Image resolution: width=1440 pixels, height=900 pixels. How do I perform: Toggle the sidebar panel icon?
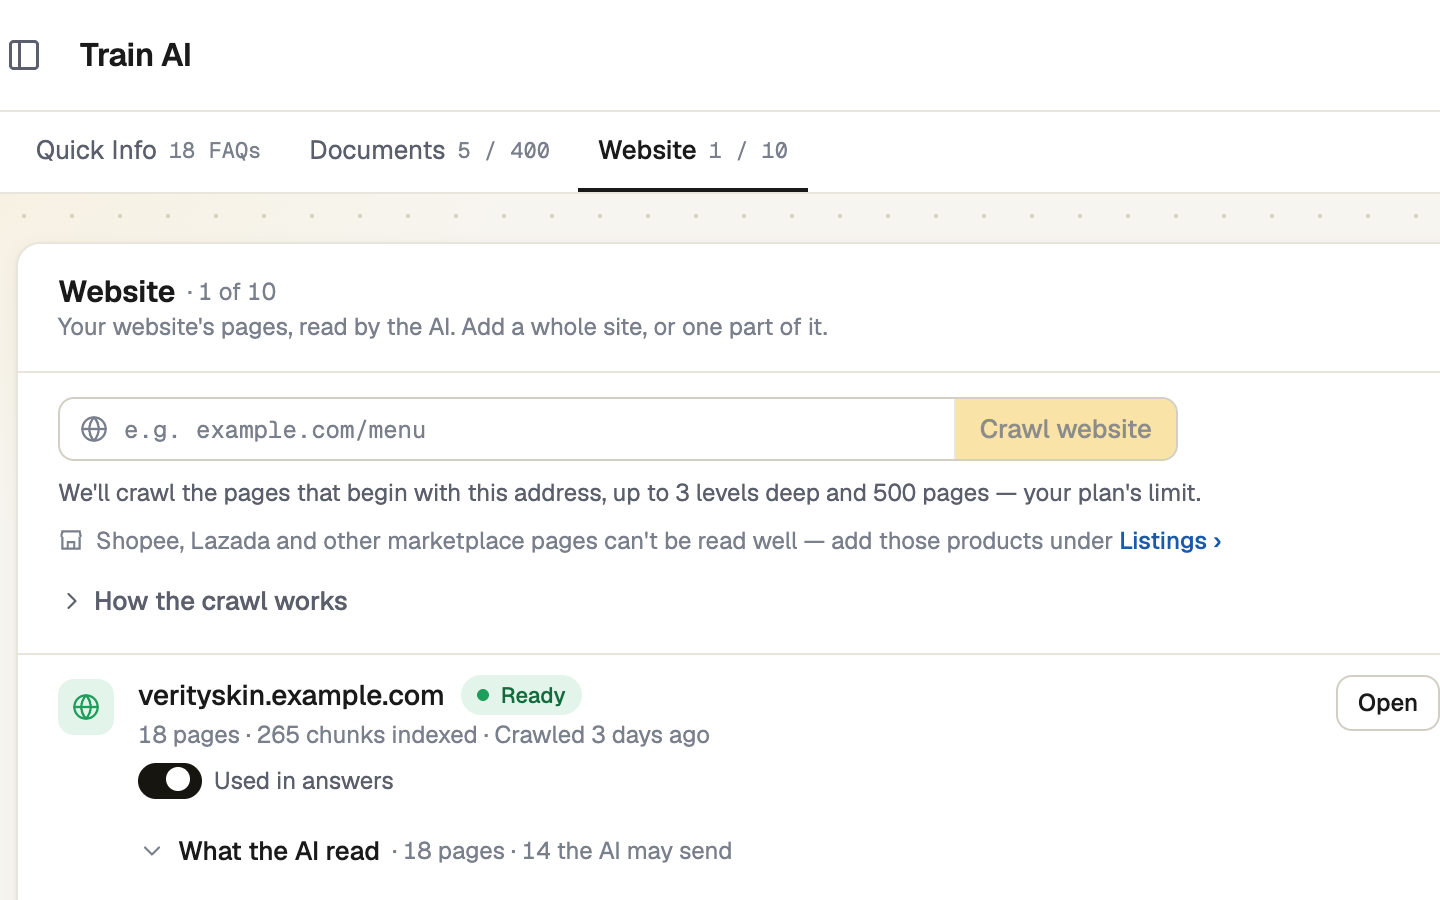point(24,55)
